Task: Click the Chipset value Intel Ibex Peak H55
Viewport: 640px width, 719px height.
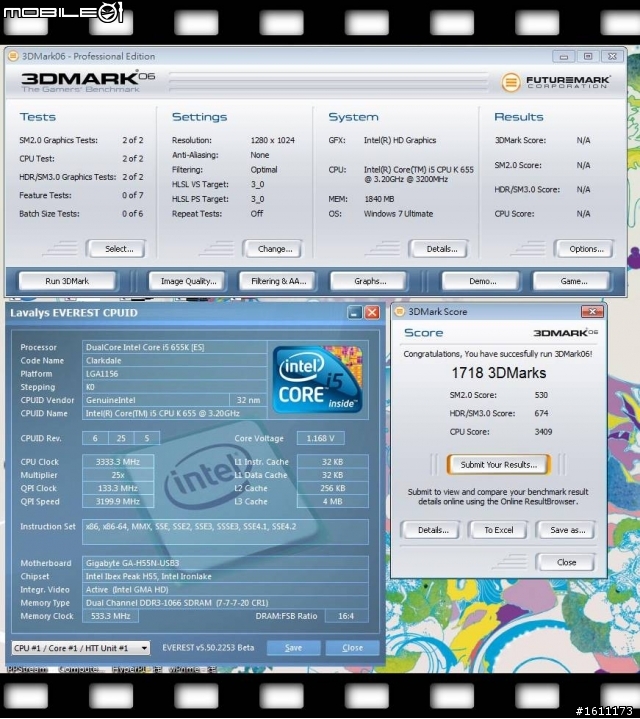Action: 225,576
